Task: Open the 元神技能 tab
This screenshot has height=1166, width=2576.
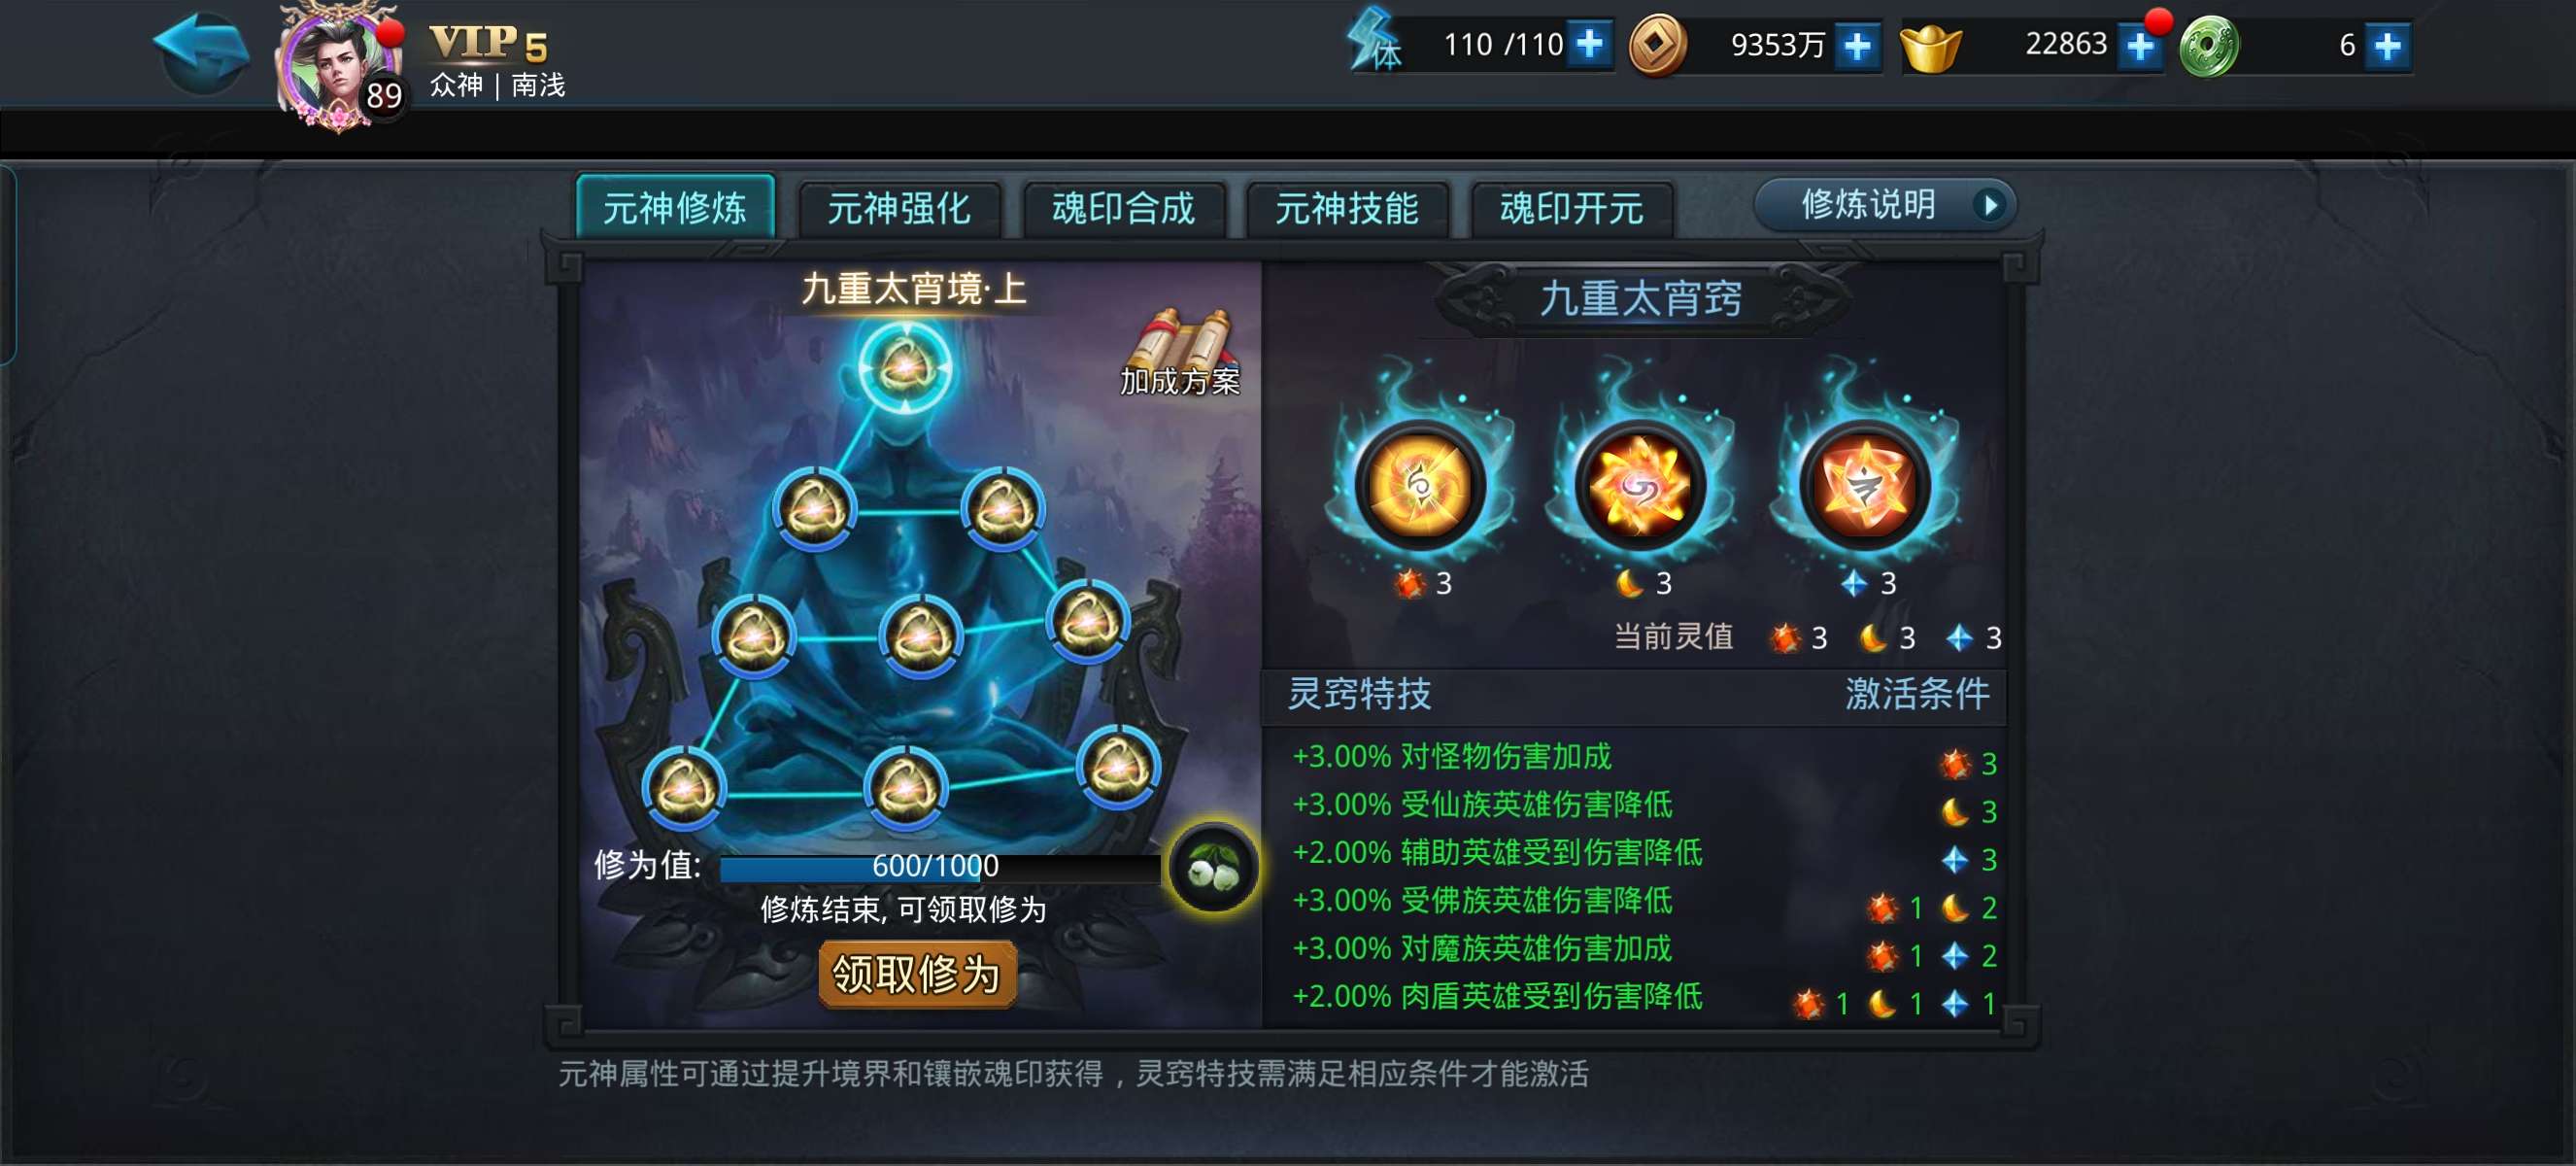Action: (1347, 209)
